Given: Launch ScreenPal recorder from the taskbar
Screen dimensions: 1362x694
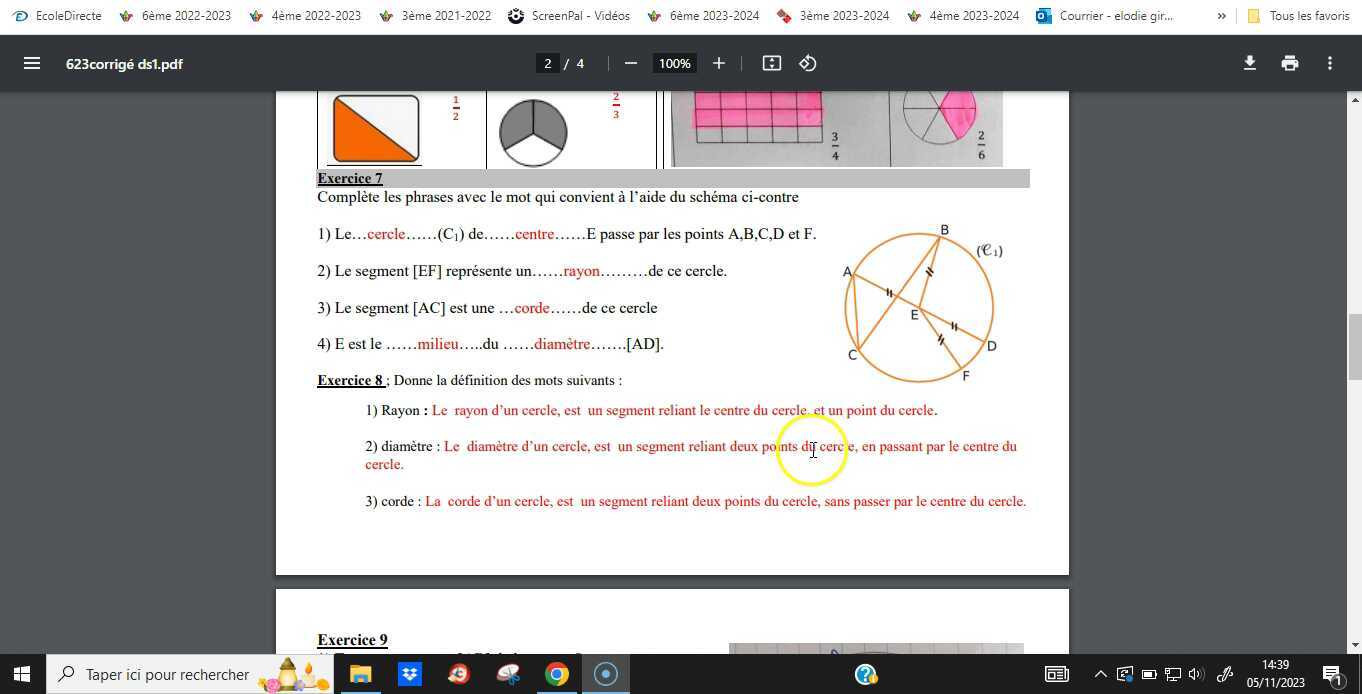Looking at the screenshot, I should tap(606, 674).
